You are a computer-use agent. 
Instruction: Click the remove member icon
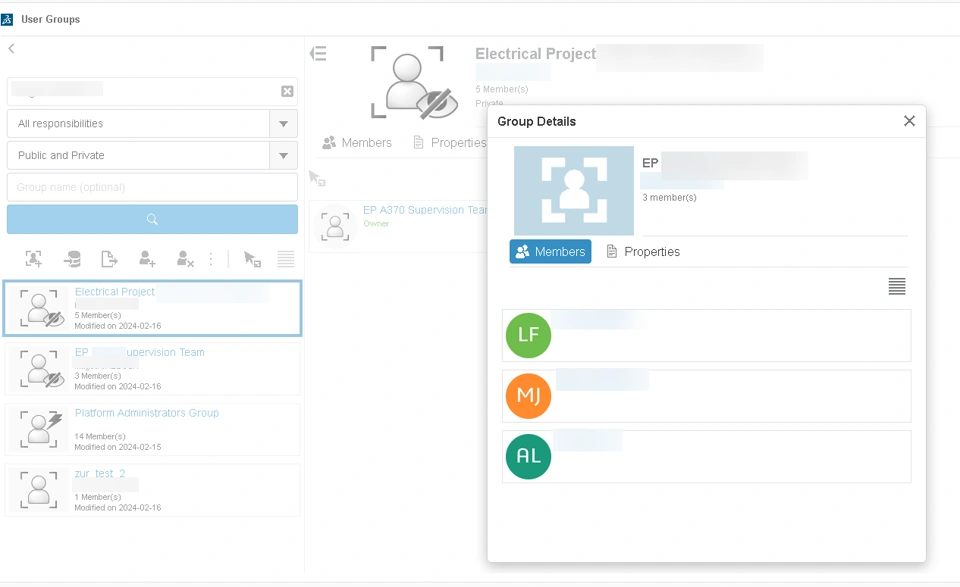pyautogui.click(x=184, y=260)
